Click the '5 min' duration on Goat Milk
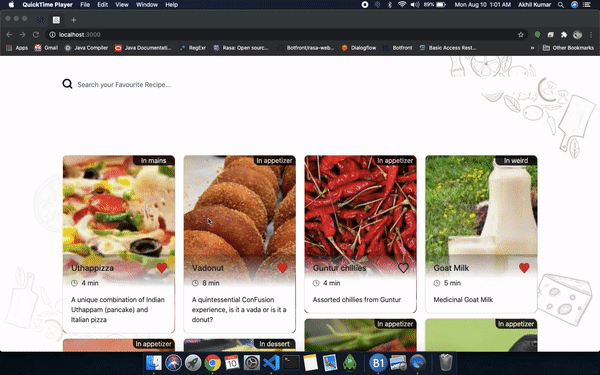The width and height of the screenshot is (600, 375). pos(452,283)
